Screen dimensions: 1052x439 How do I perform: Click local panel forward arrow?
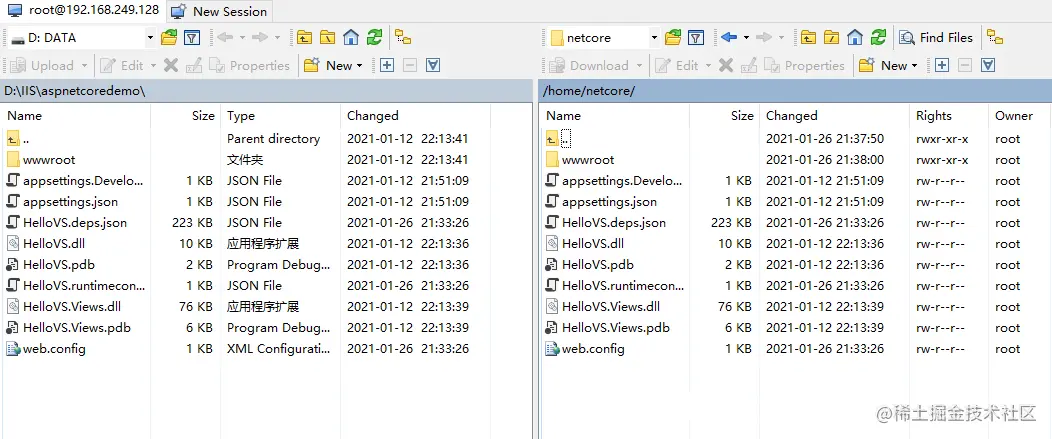[260, 38]
